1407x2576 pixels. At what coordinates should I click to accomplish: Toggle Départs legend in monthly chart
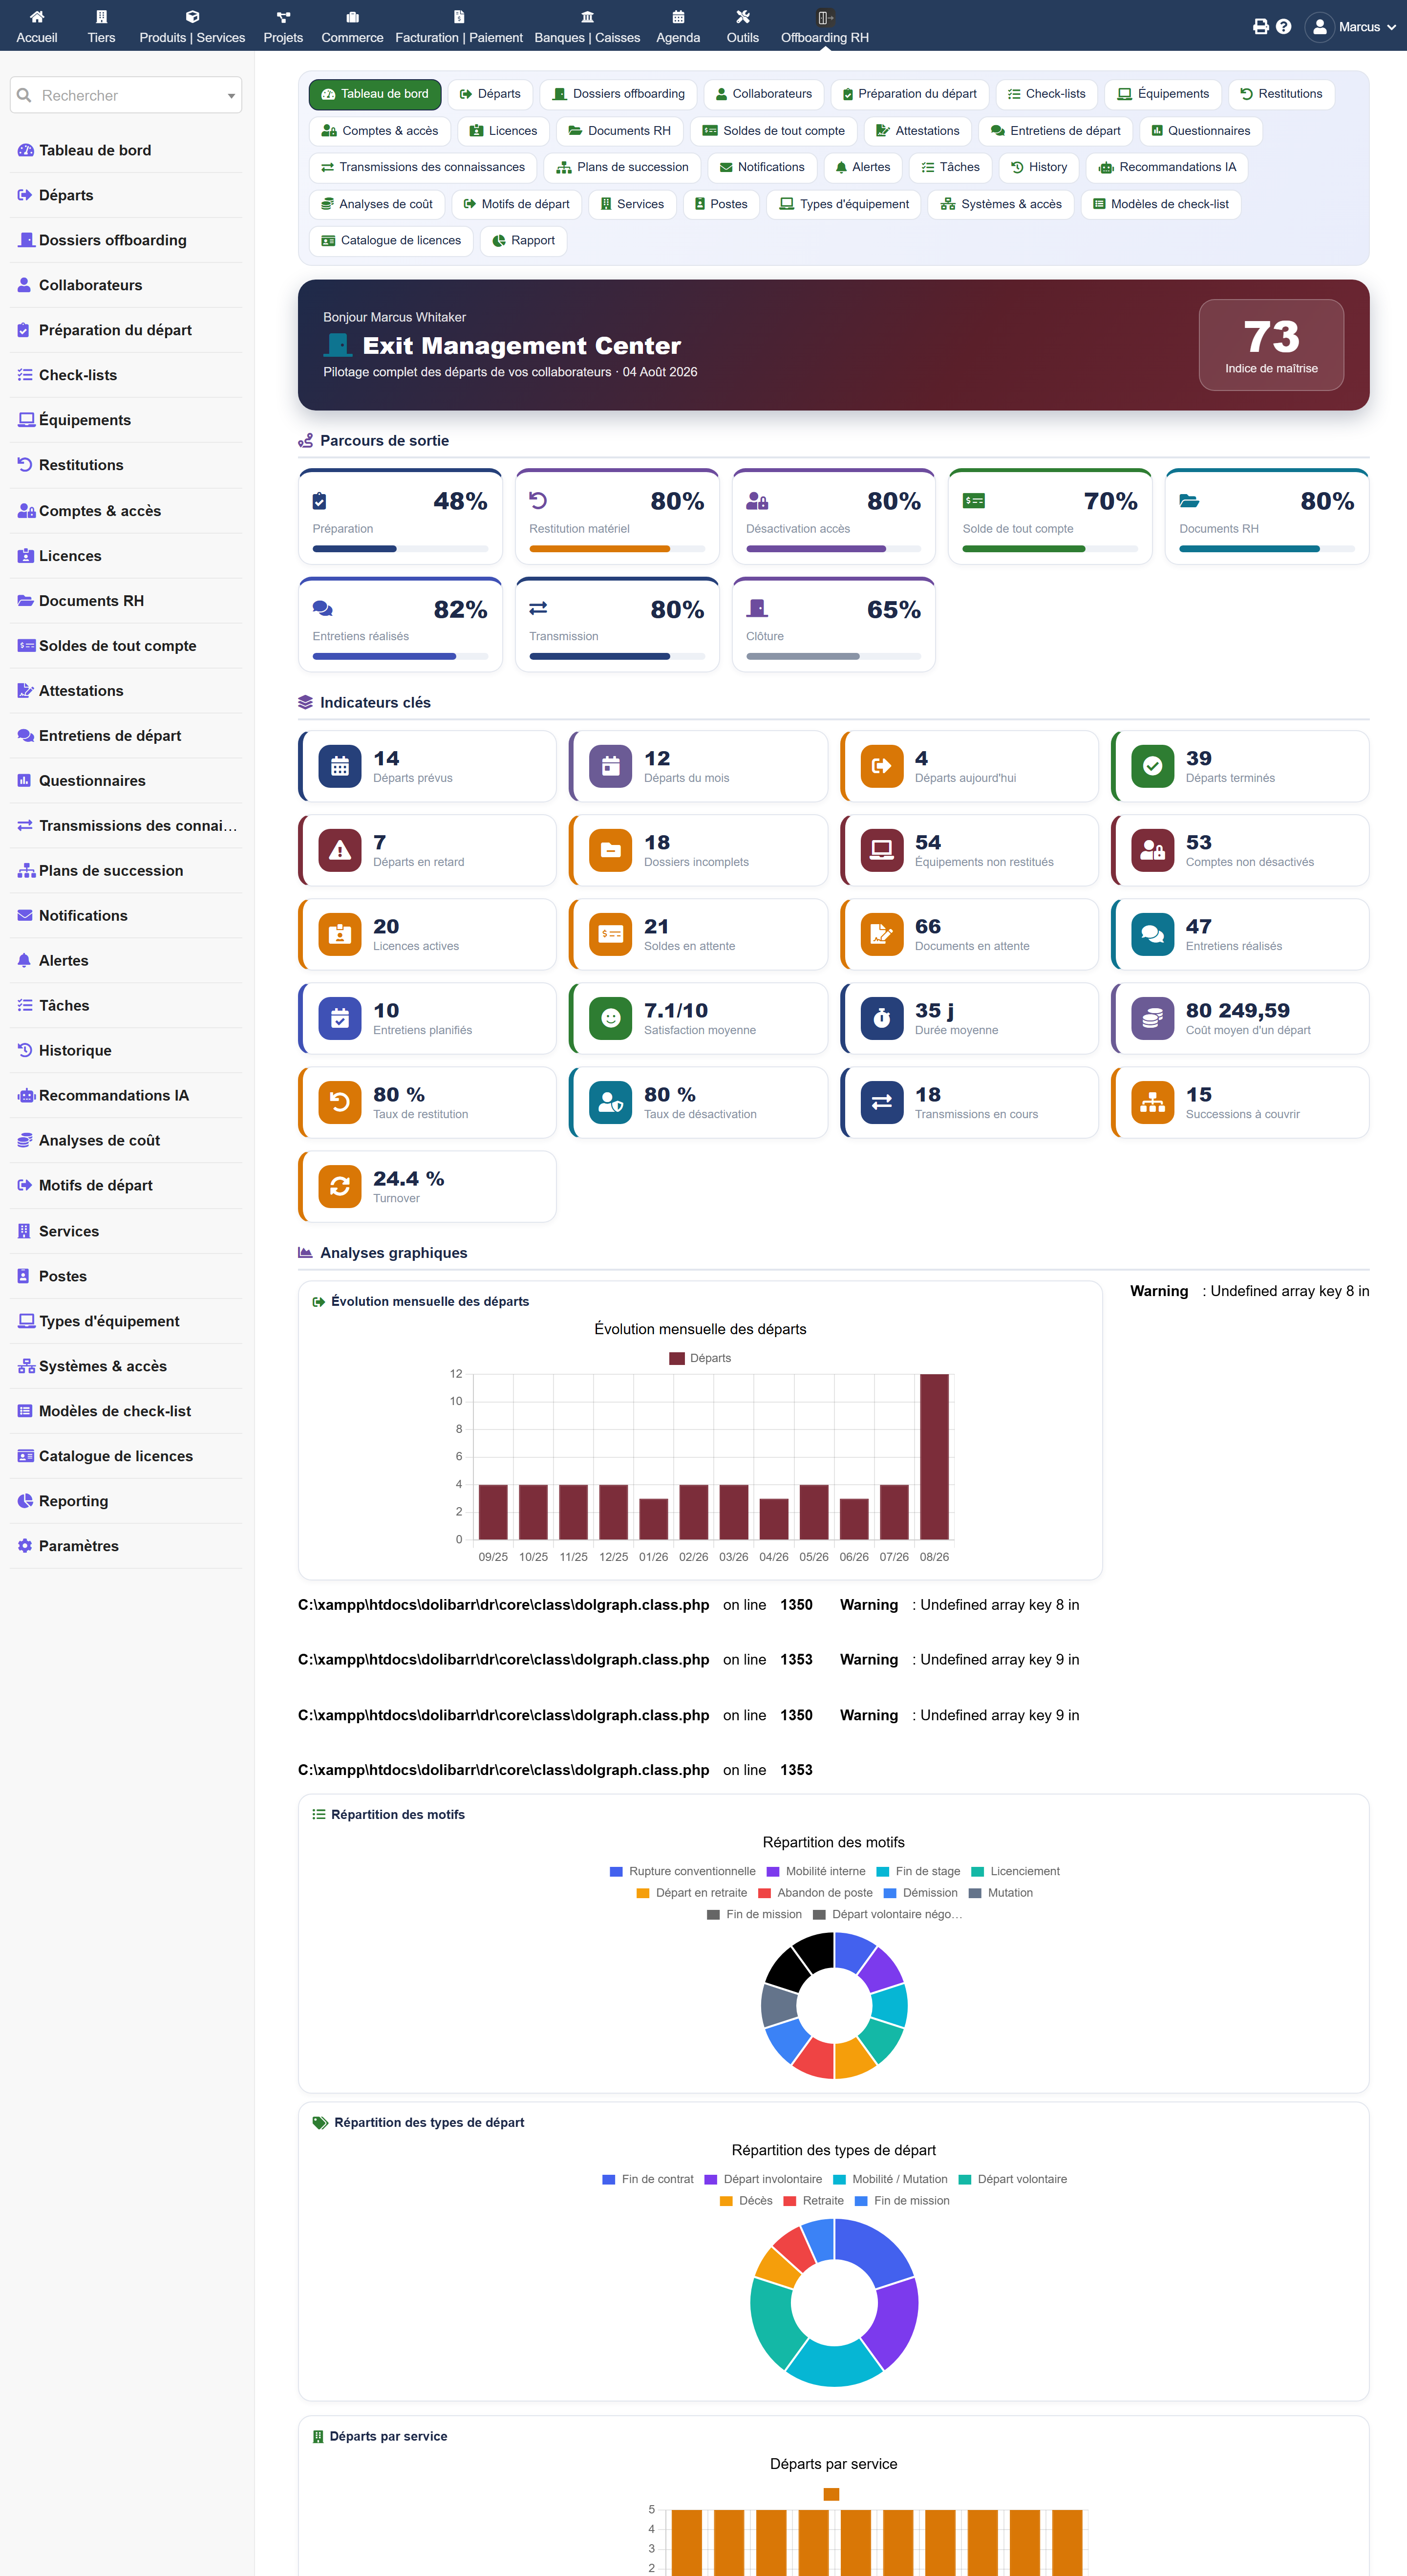coord(700,1358)
